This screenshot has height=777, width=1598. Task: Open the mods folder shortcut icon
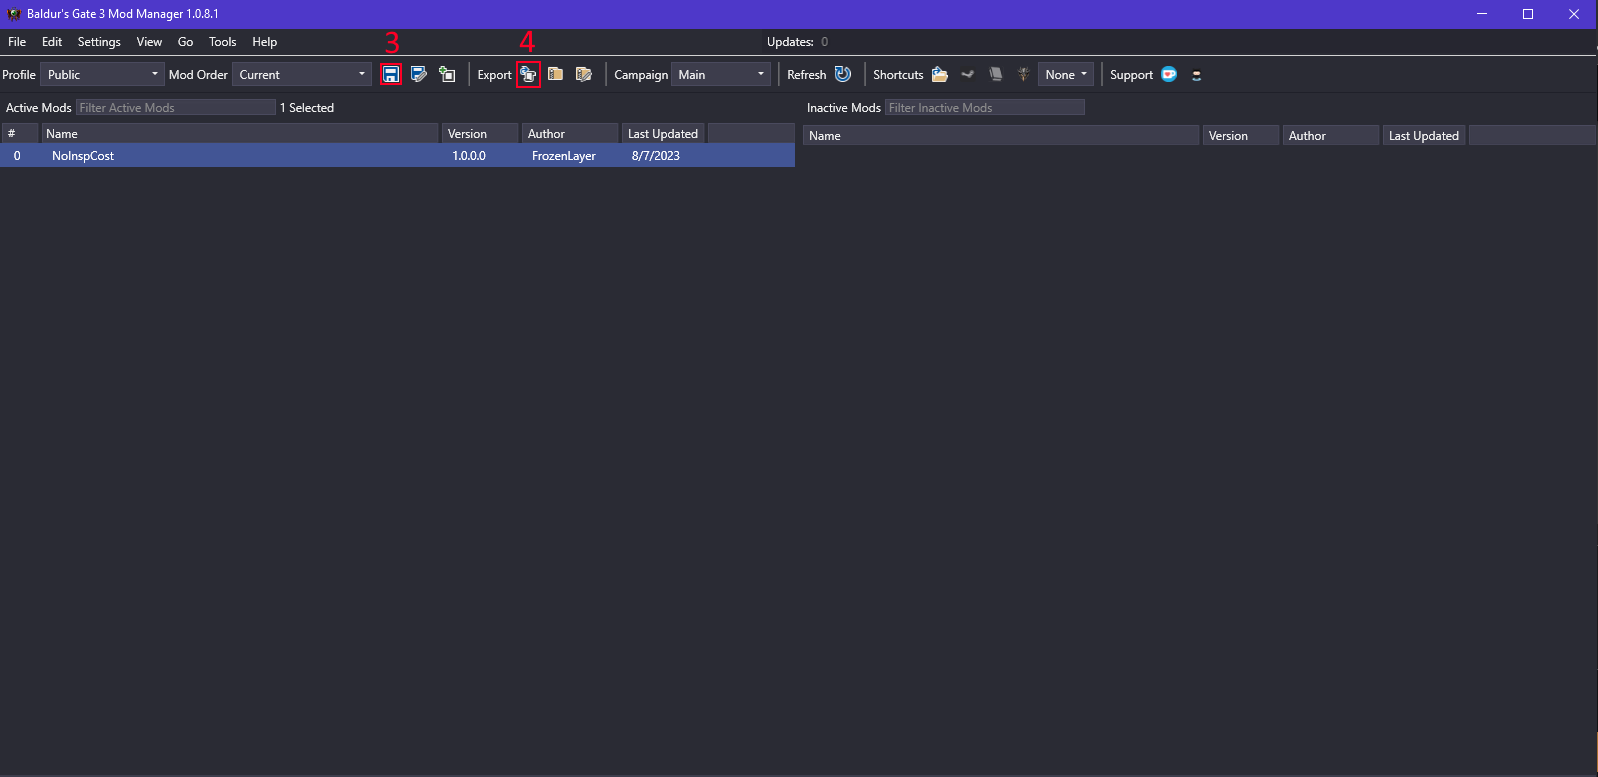[x=940, y=75]
